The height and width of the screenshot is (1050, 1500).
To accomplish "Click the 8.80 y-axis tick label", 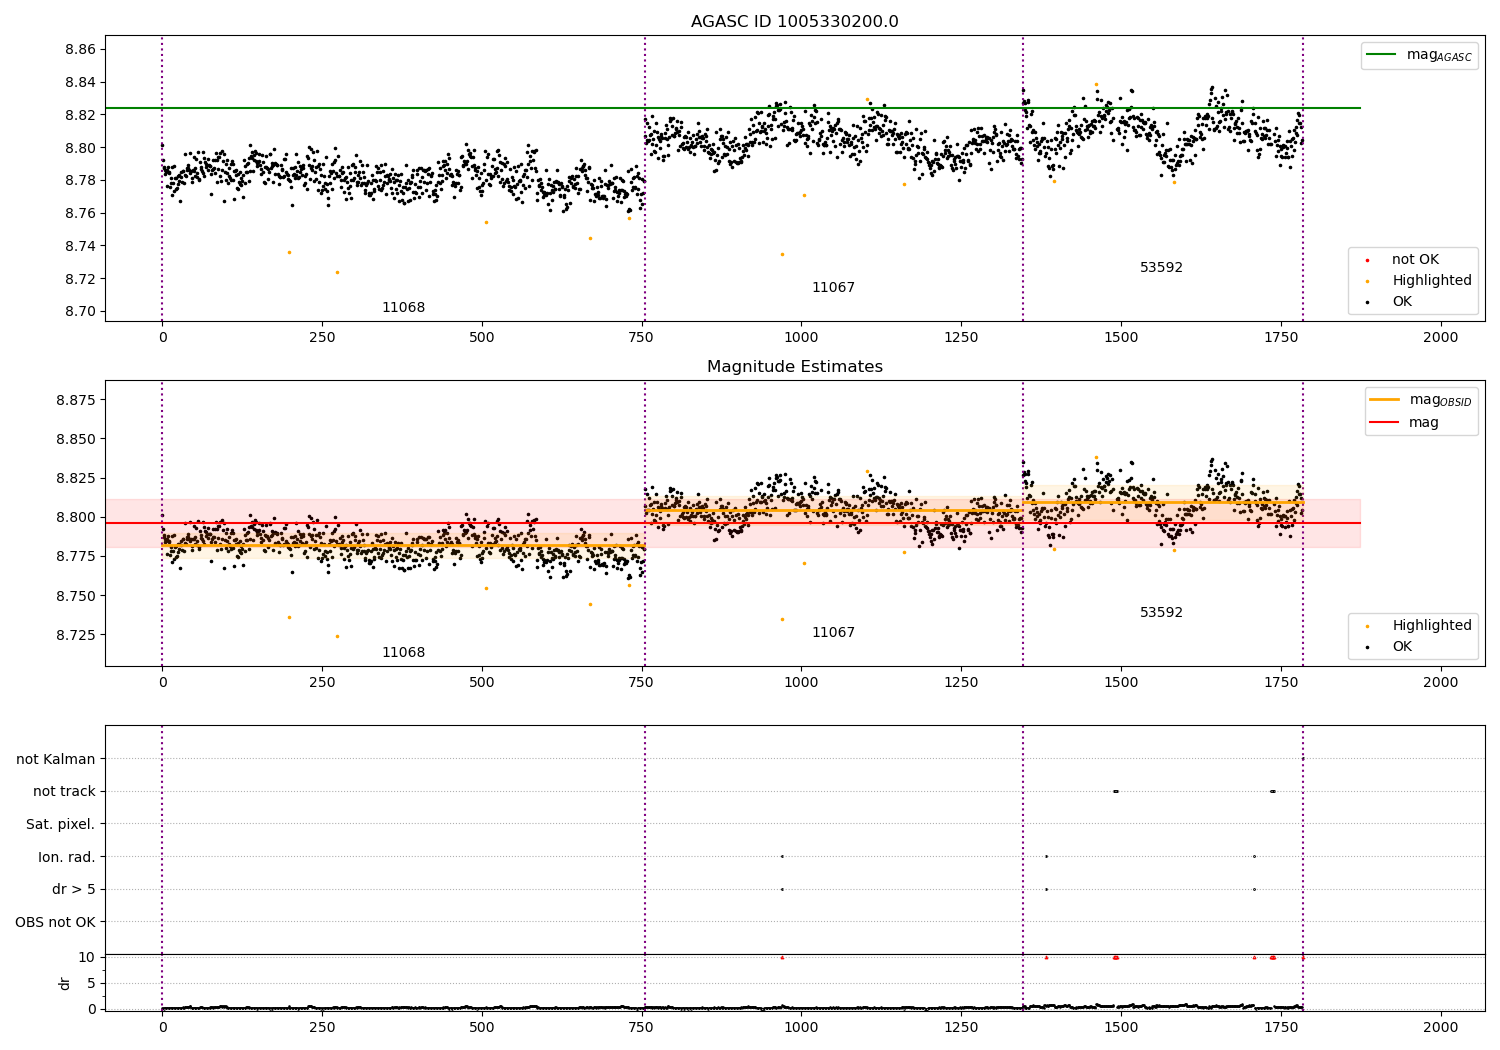I will [80, 148].
